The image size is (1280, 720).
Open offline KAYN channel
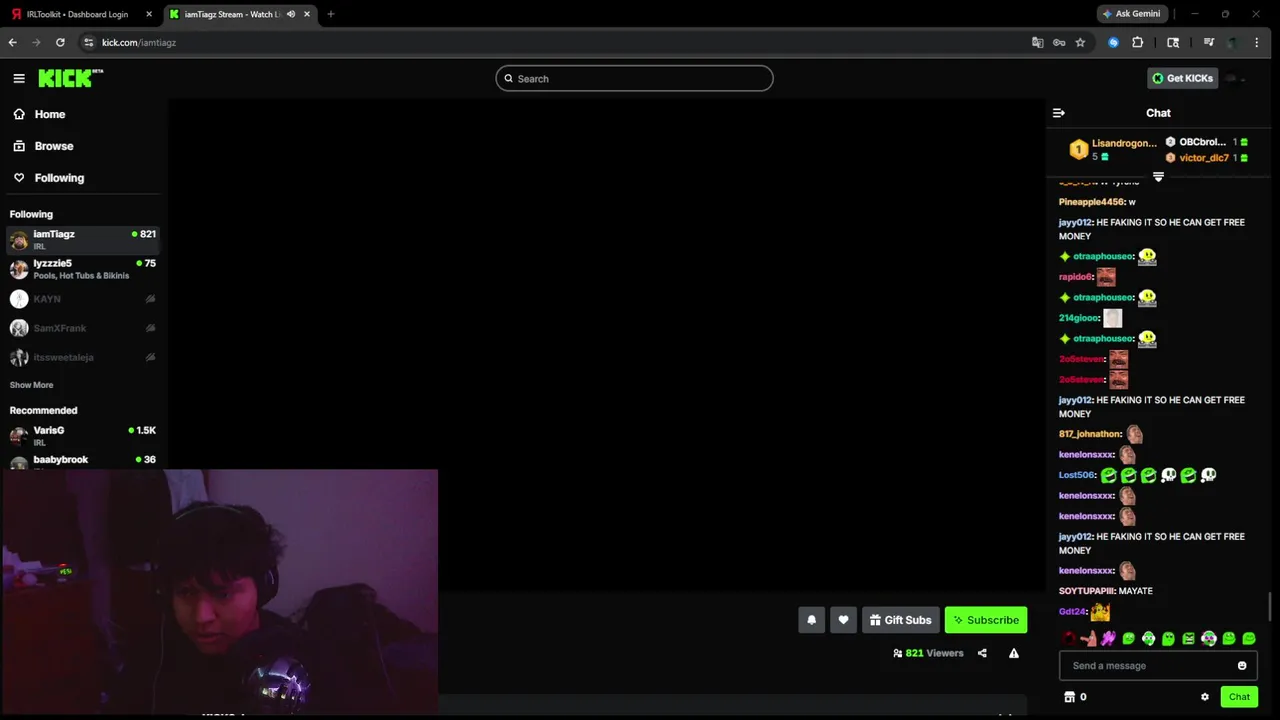82,299
